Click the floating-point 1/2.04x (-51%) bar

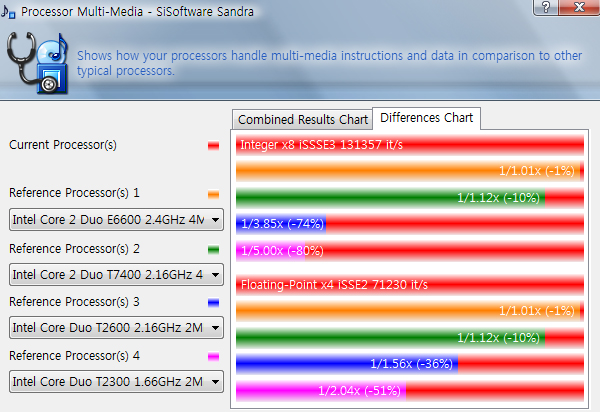point(321,391)
